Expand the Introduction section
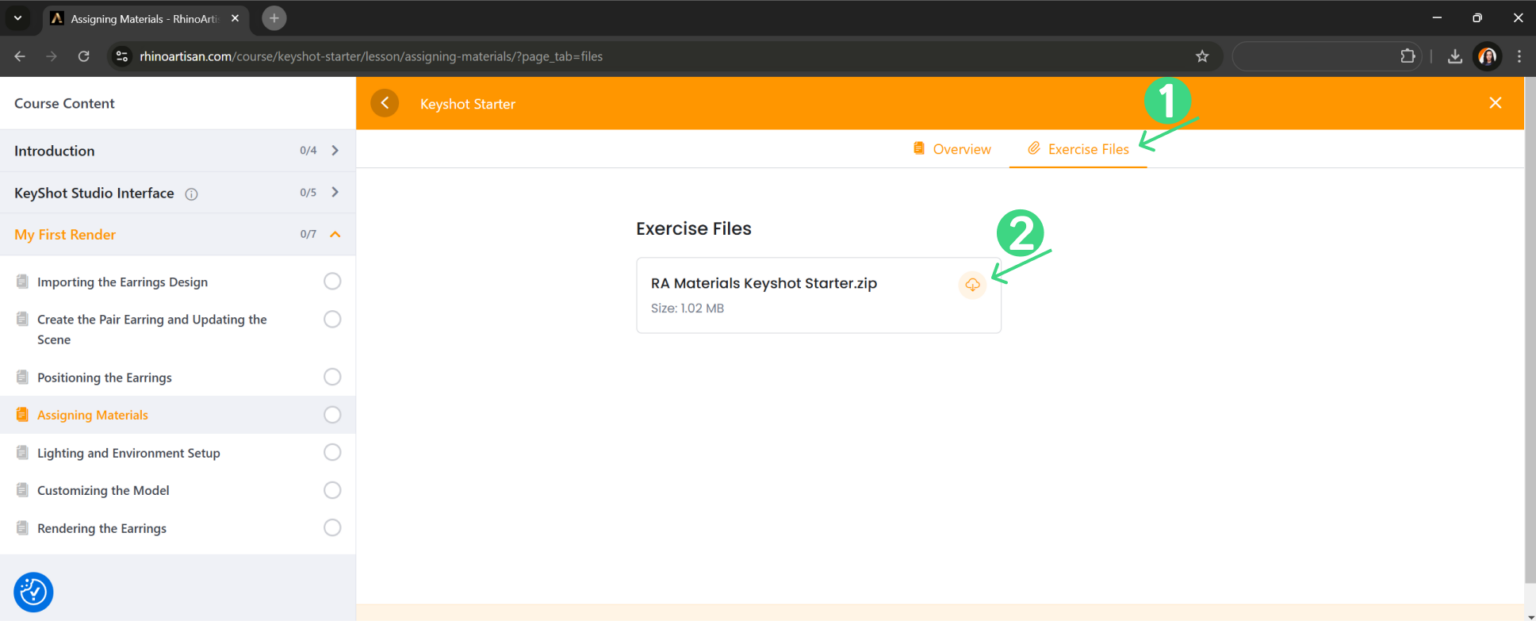Screen dimensions: 1536x621 (335, 151)
